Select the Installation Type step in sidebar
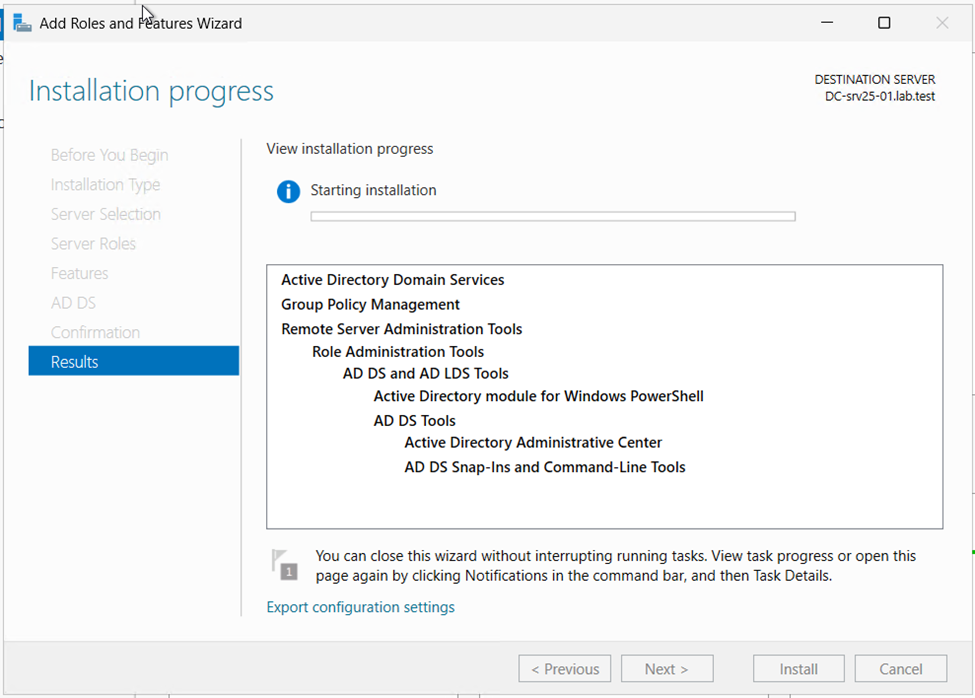975x698 pixels. 106,185
